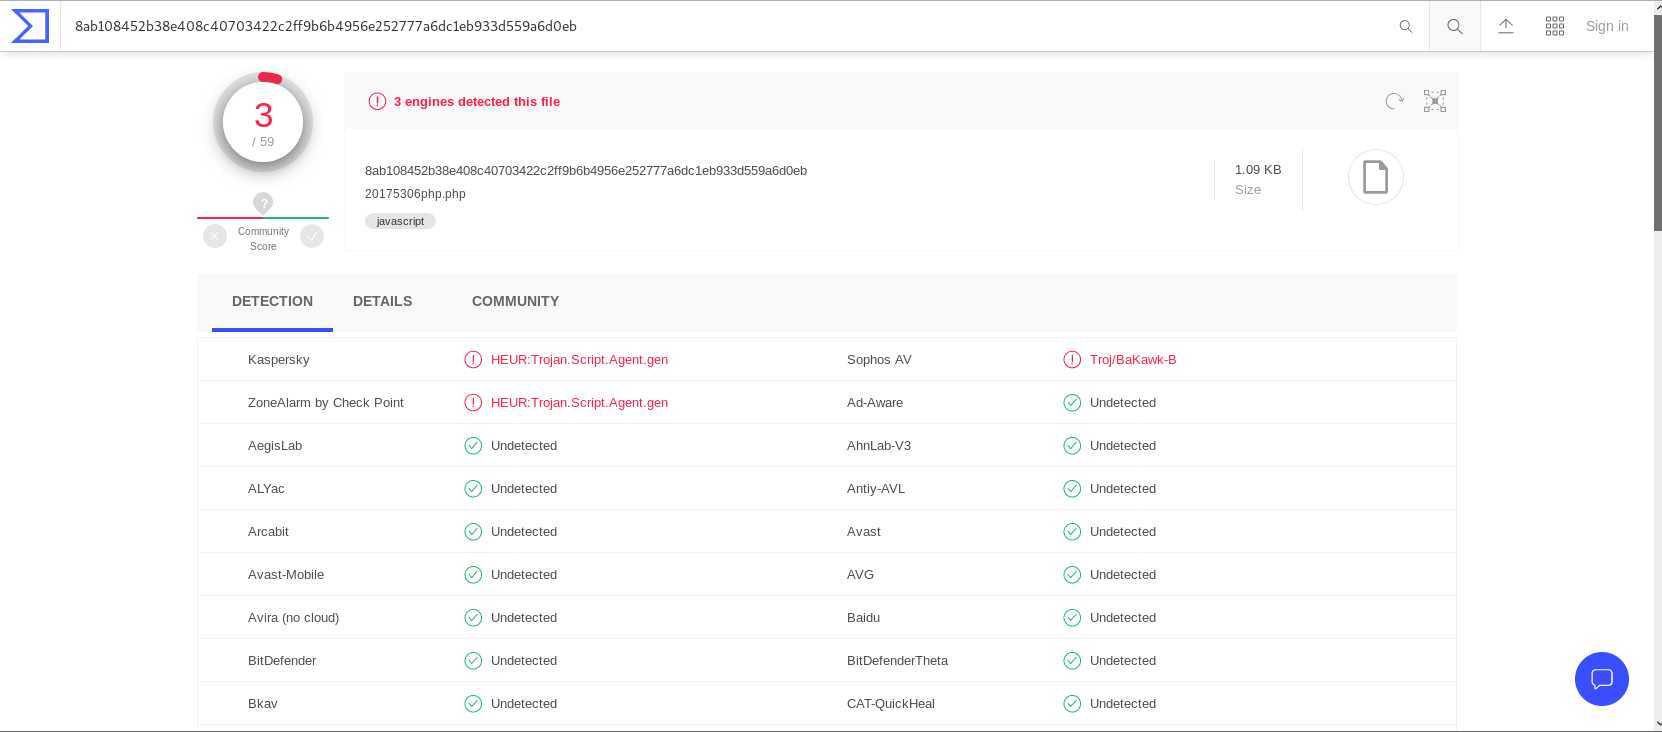The width and height of the screenshot is (1662, 732).
Task: Switch to the DETECTION tab
Action: click(x=272, y=301)
